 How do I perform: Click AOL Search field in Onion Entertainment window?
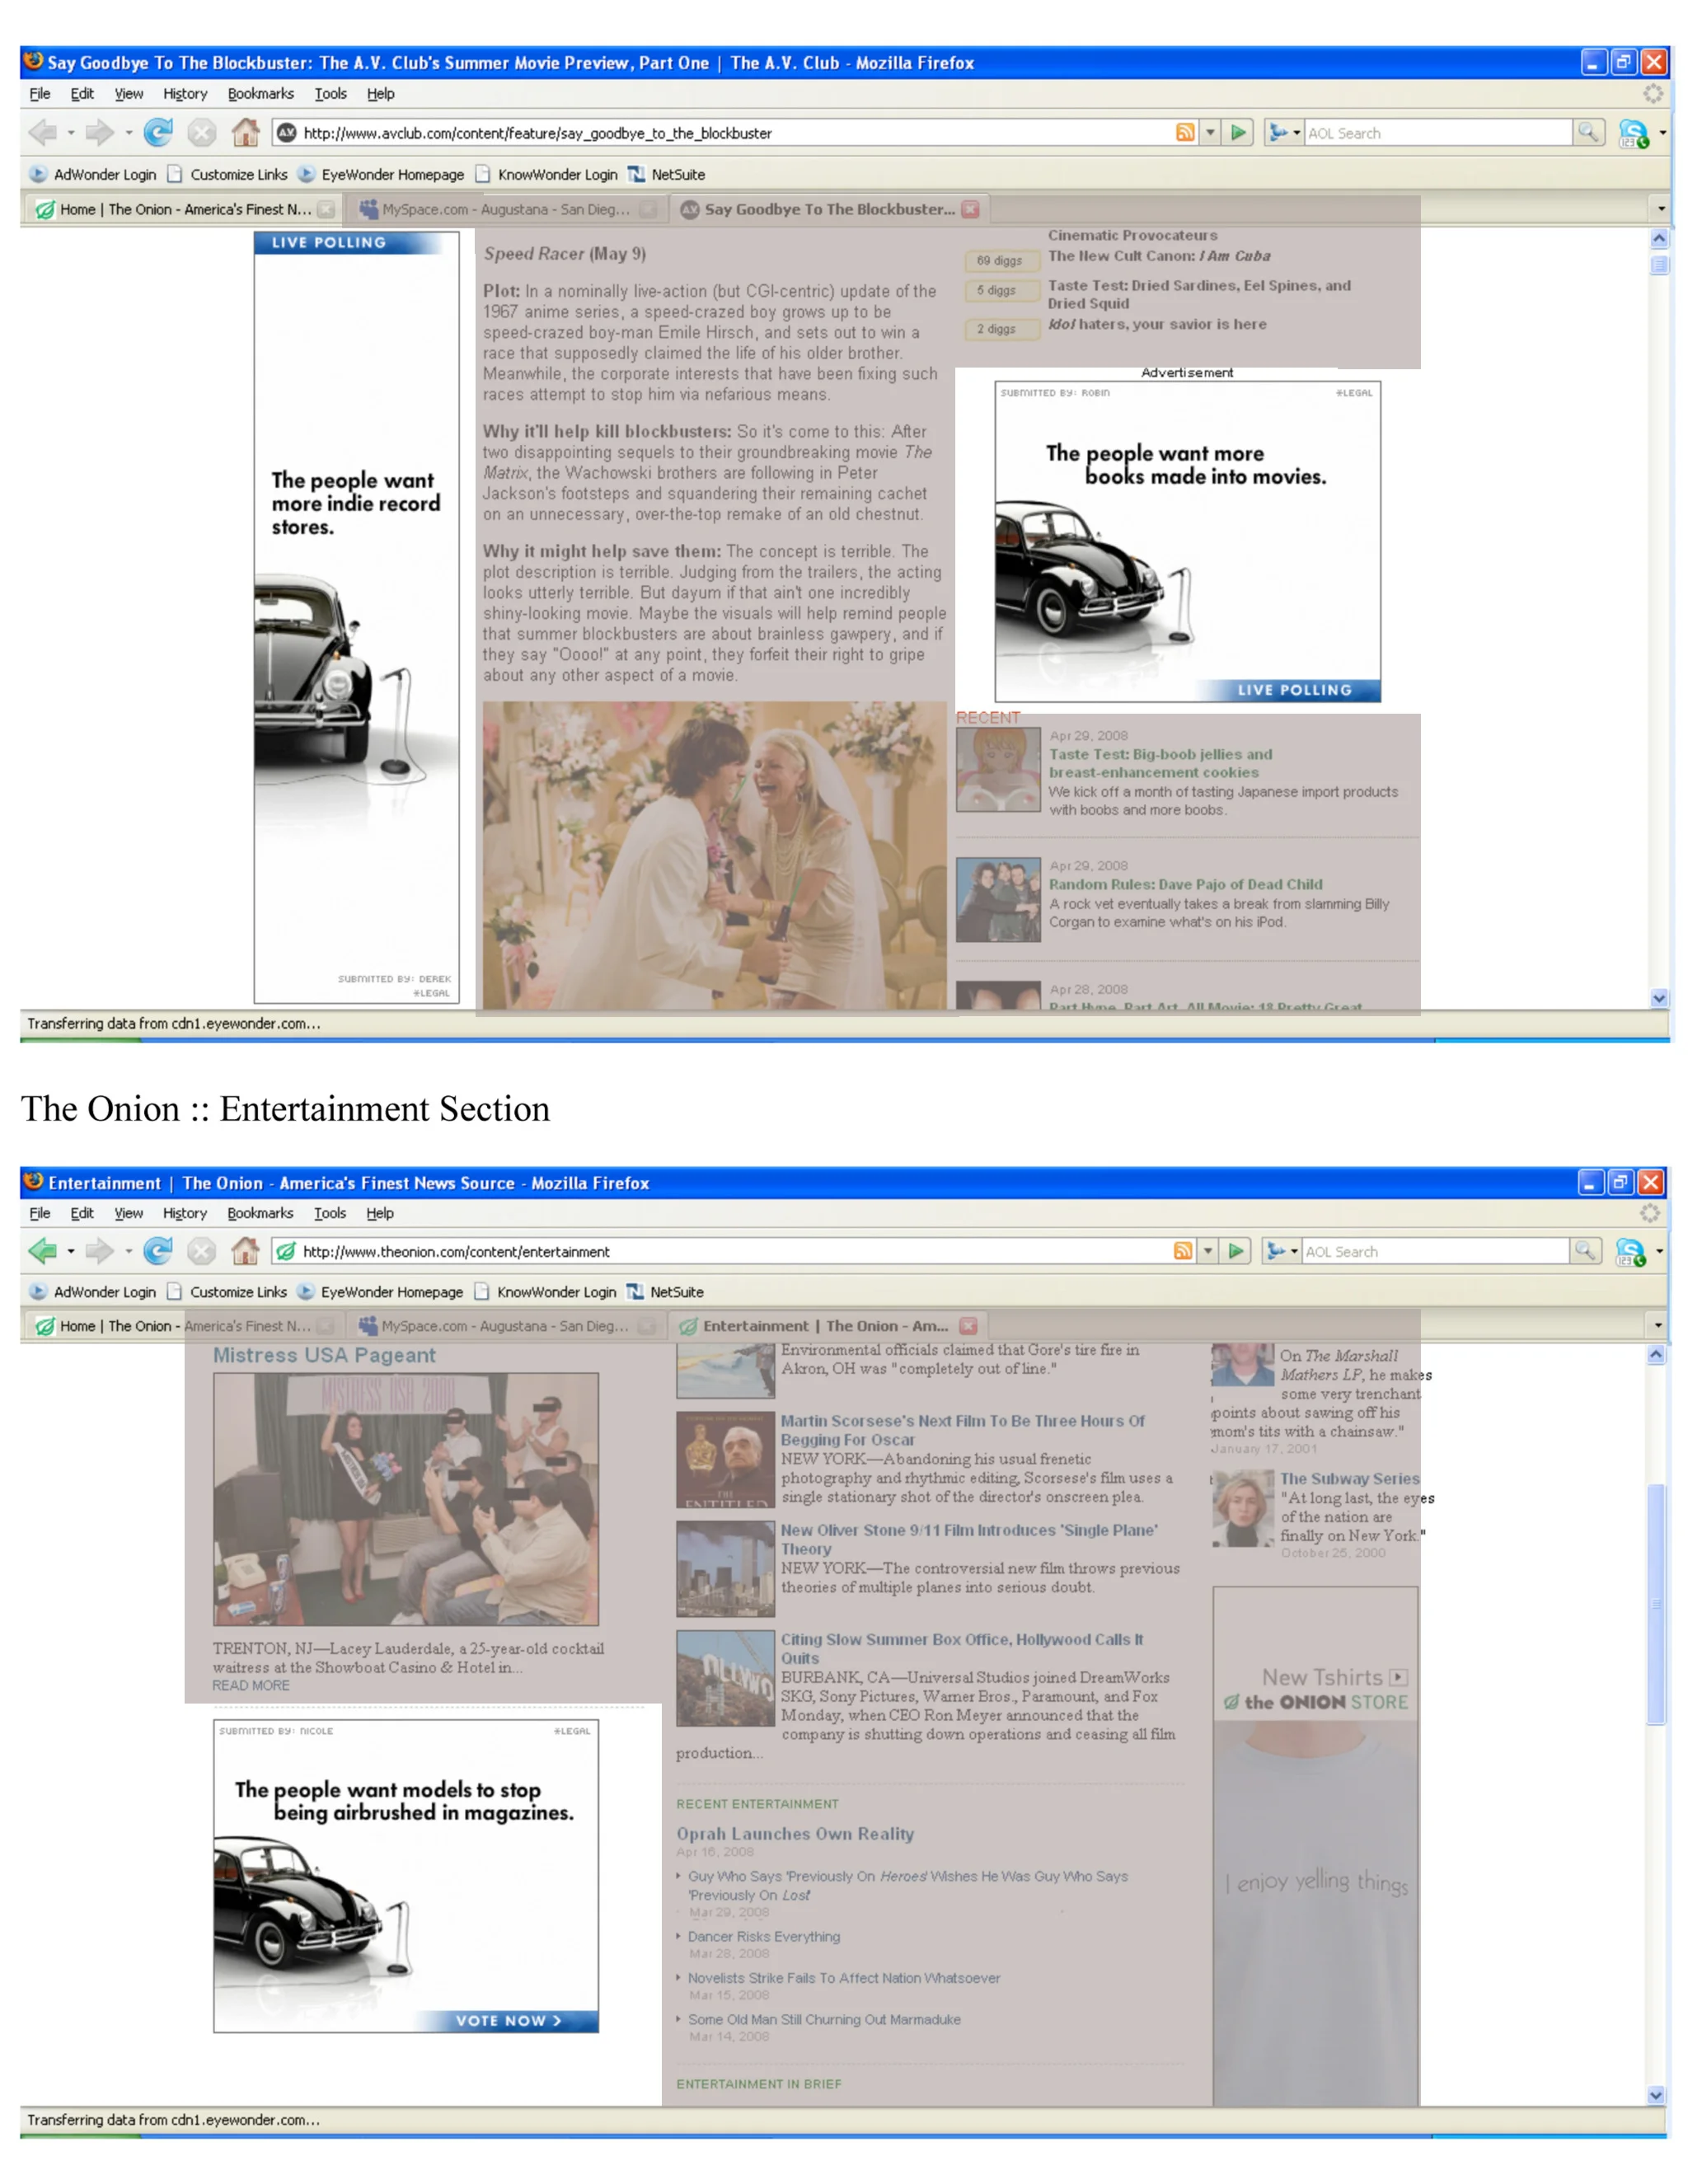click(1435, 1251)
